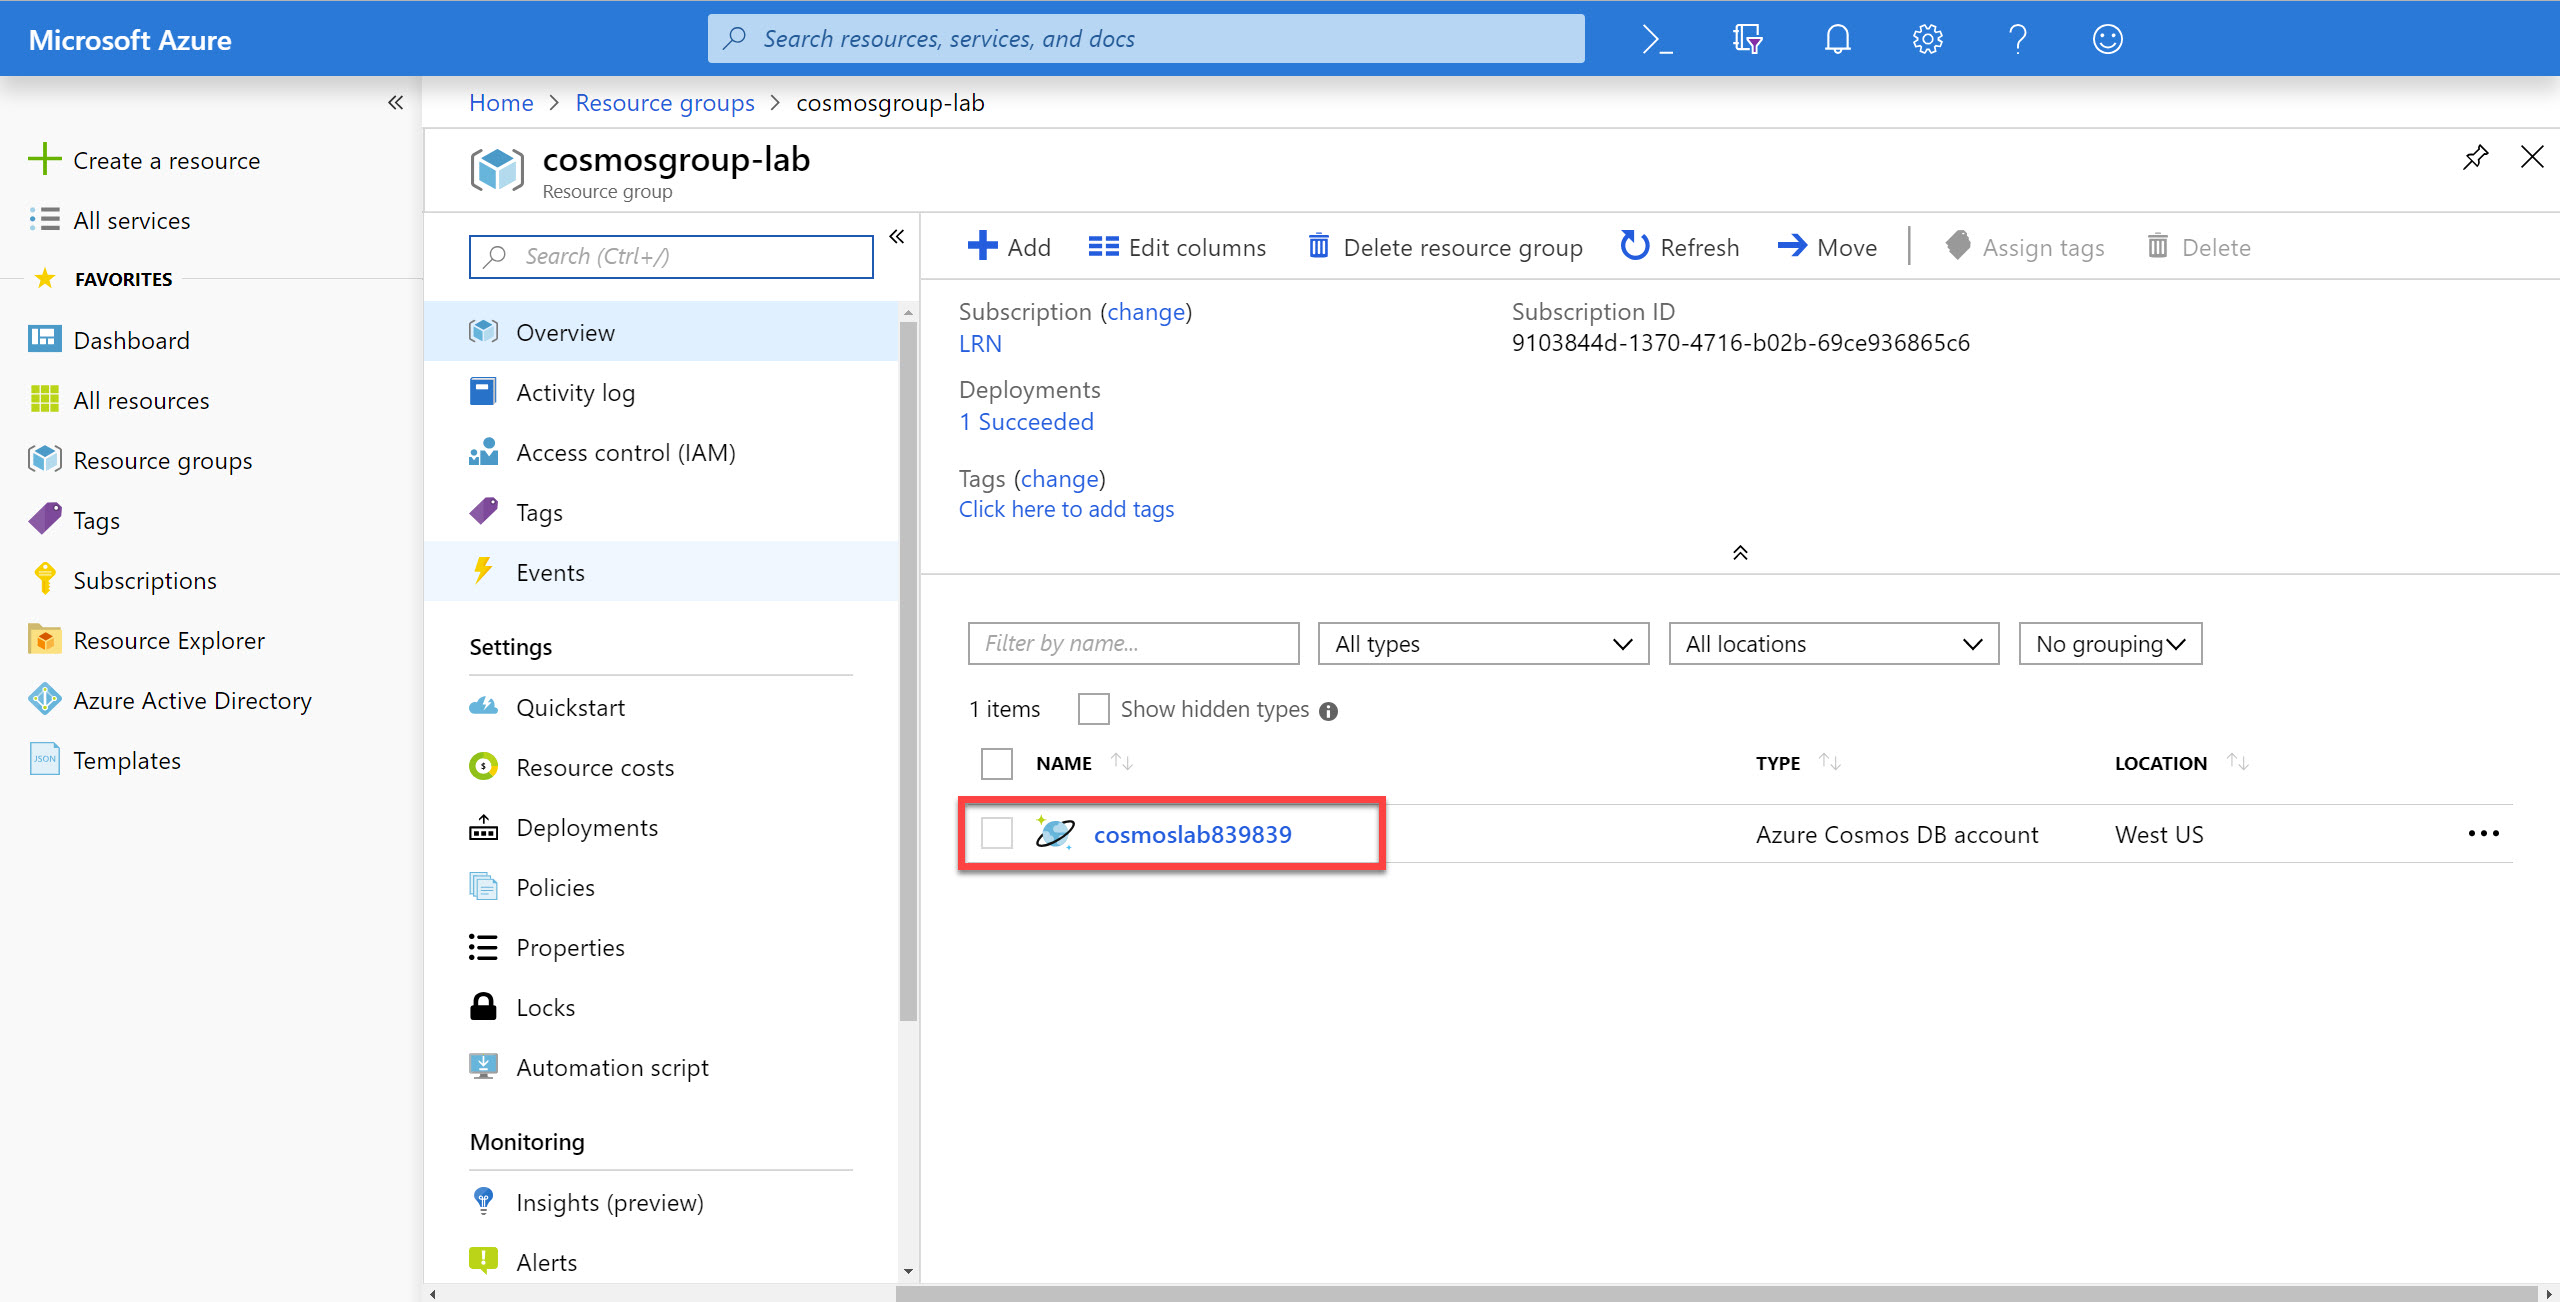Open the All locations dropdown

(1833, 643)
